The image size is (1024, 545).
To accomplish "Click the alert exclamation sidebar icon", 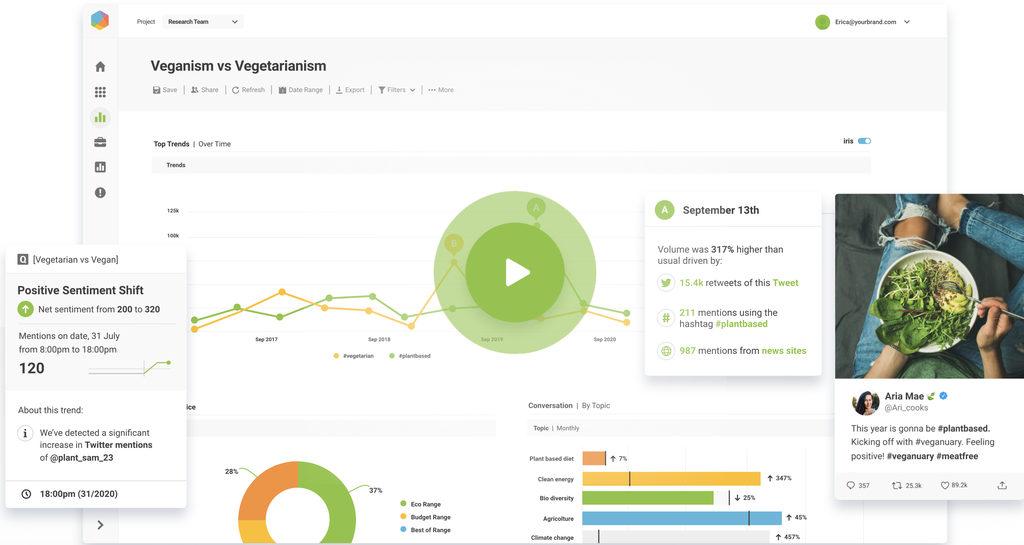I will click(x=100, y=192).
